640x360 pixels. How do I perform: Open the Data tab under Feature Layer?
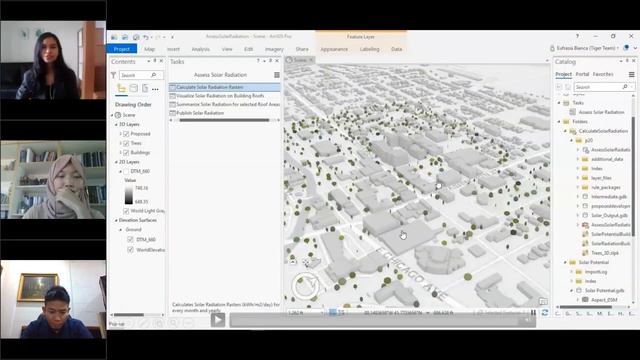tap(396, 49)
